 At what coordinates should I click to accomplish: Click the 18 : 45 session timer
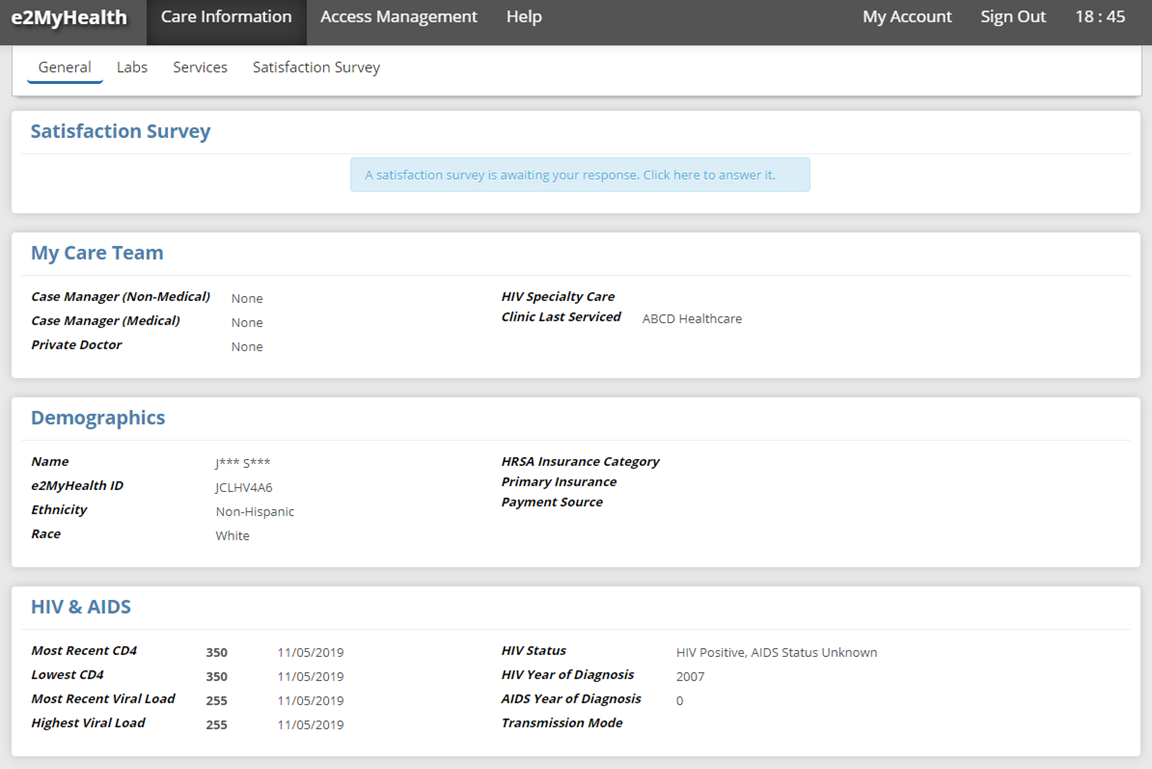point(1100,17)
